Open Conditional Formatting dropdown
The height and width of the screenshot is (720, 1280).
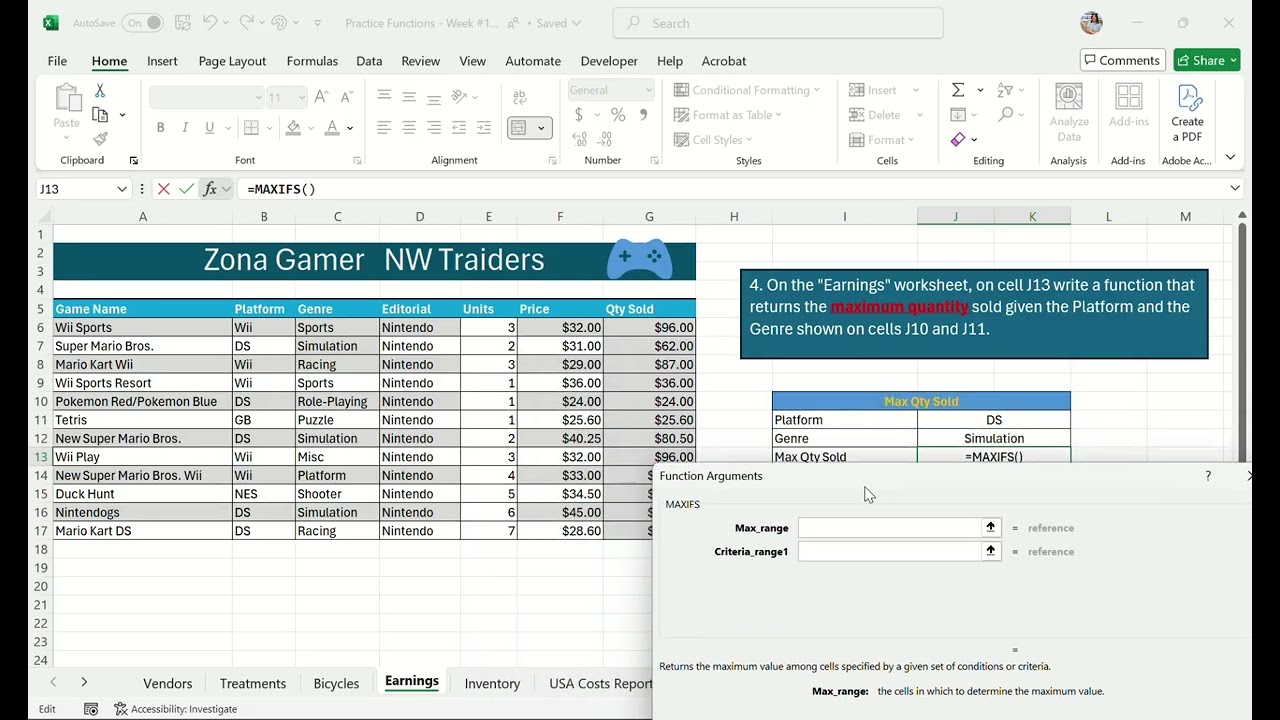click(x=746, y=90)
